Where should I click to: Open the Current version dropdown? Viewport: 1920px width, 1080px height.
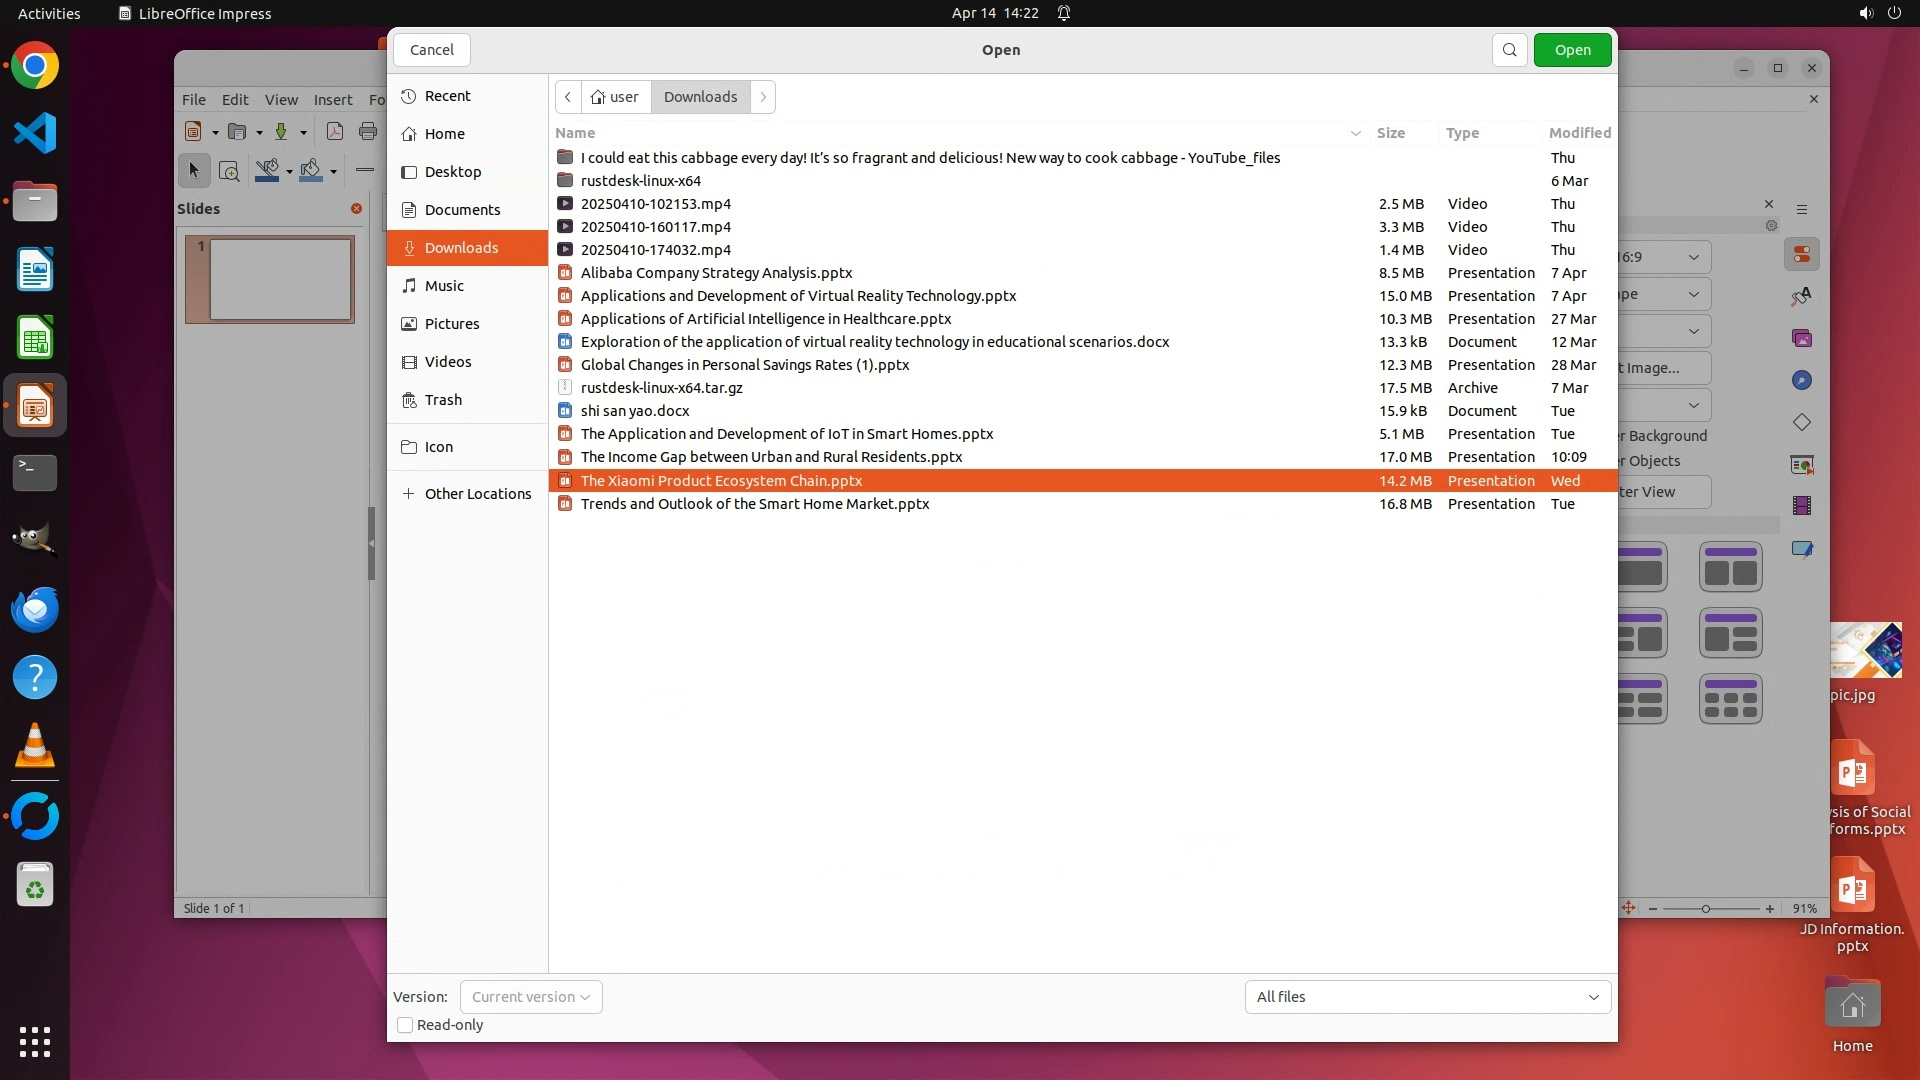click(x=531, y=997)
